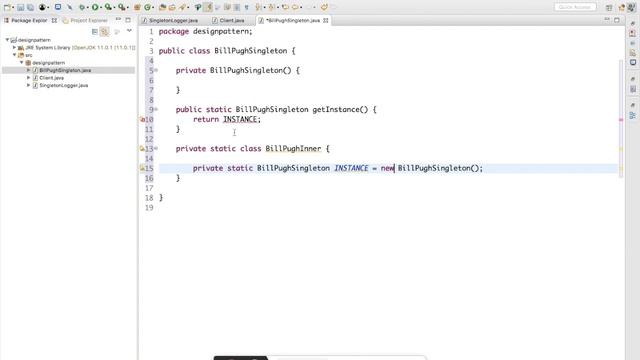Screen dimensions: 640x360
Task: Collapse the src folder node
Action: (14, 55)
